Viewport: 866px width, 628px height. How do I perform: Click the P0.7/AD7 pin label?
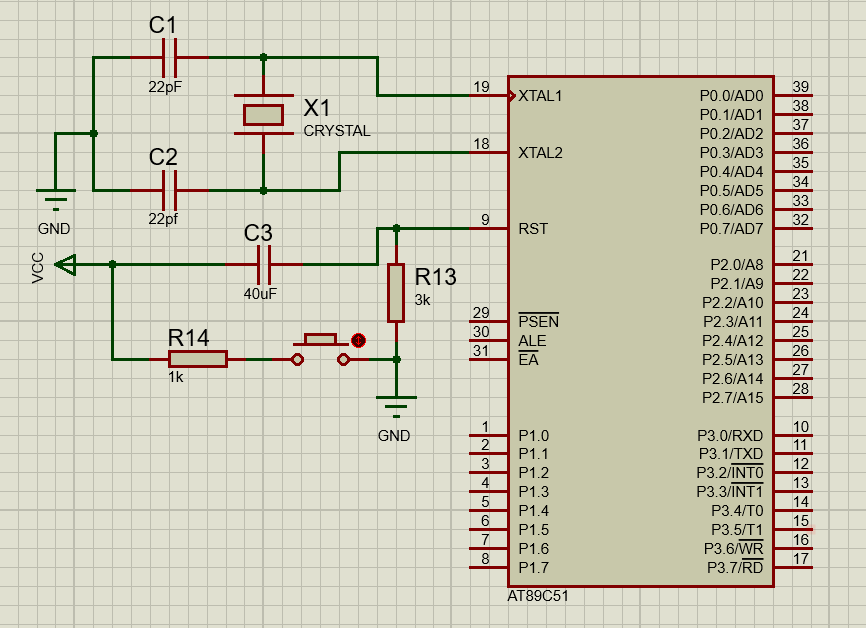click(x=731, y=229)
